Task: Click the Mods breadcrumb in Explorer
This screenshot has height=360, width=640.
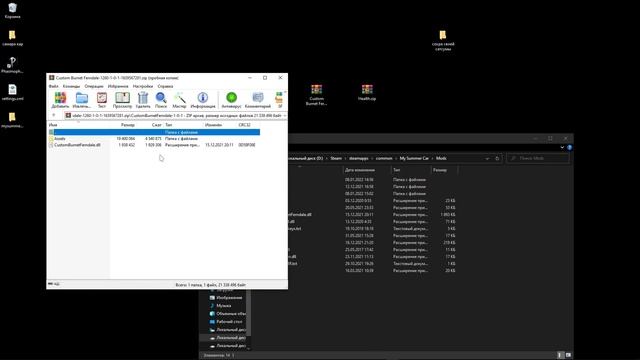Action: [441, 158]
